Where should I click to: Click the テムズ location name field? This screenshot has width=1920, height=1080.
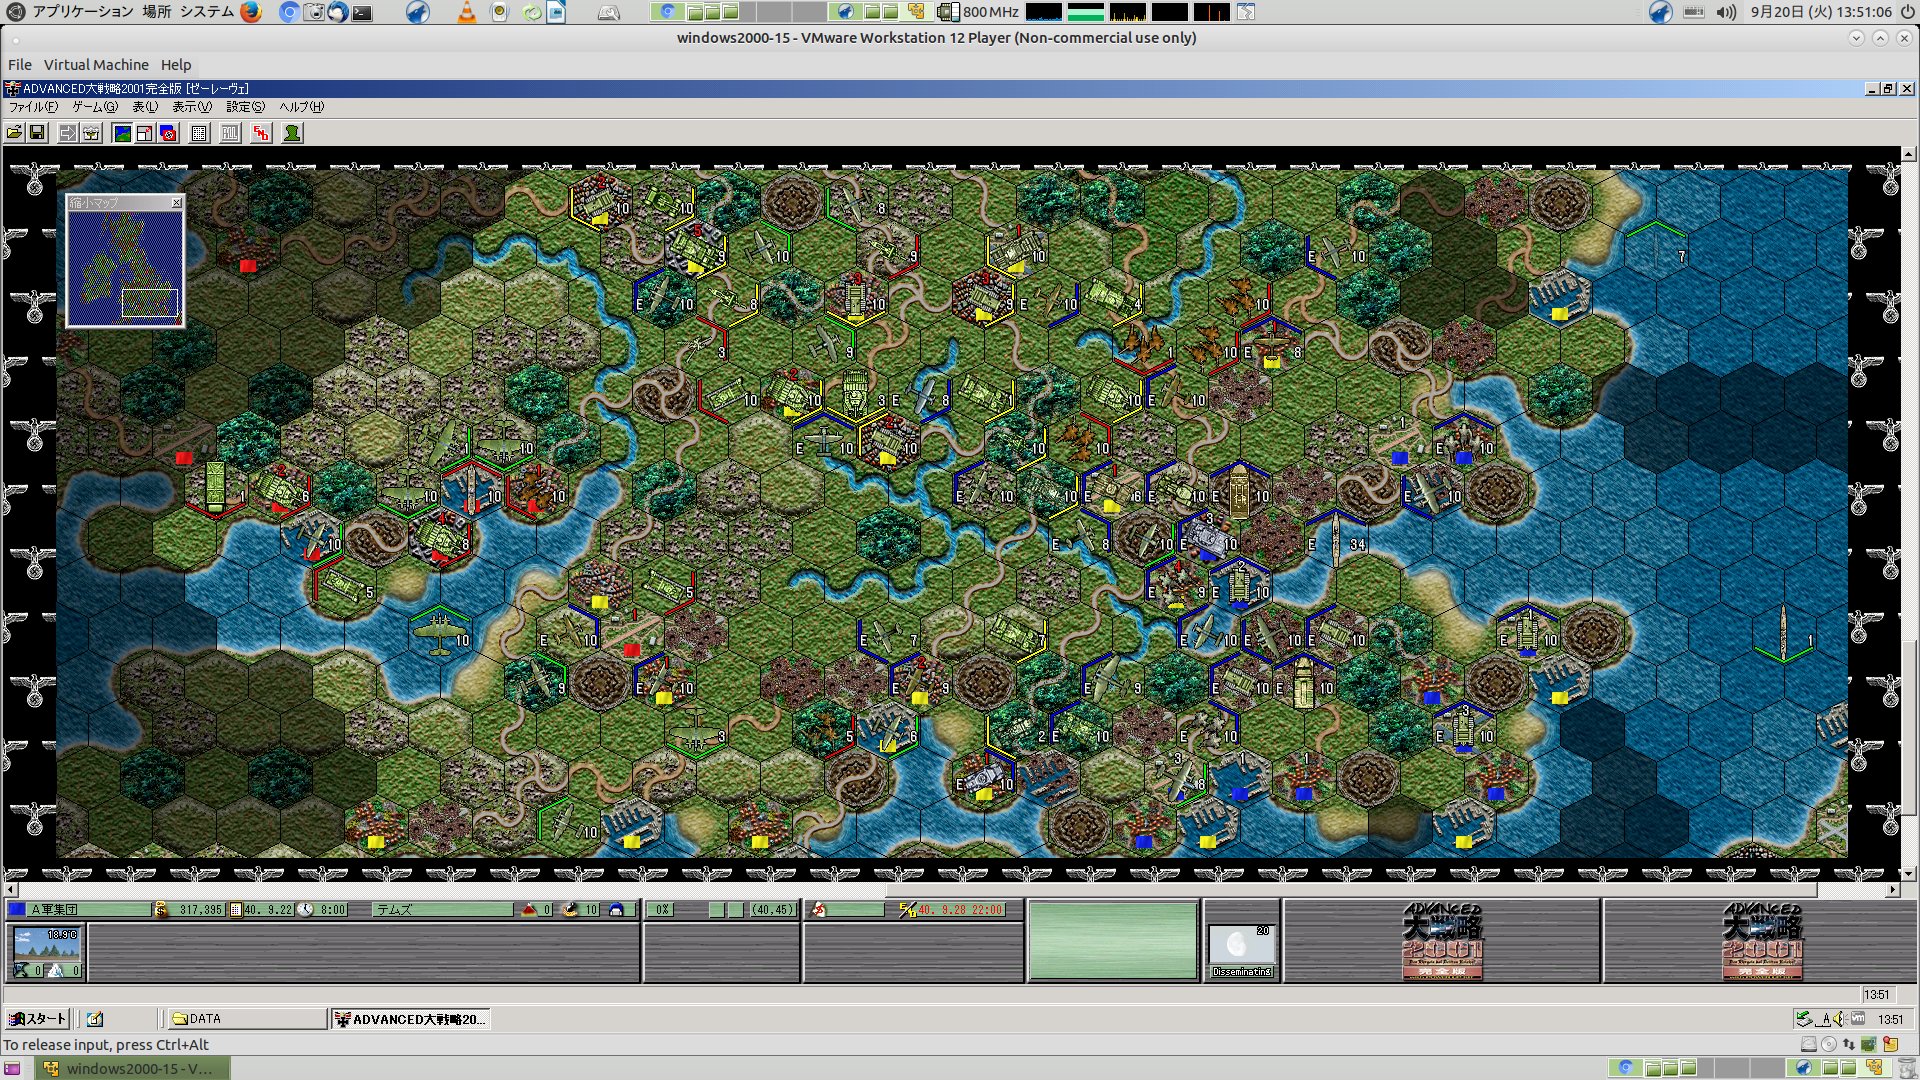[443, 910]
